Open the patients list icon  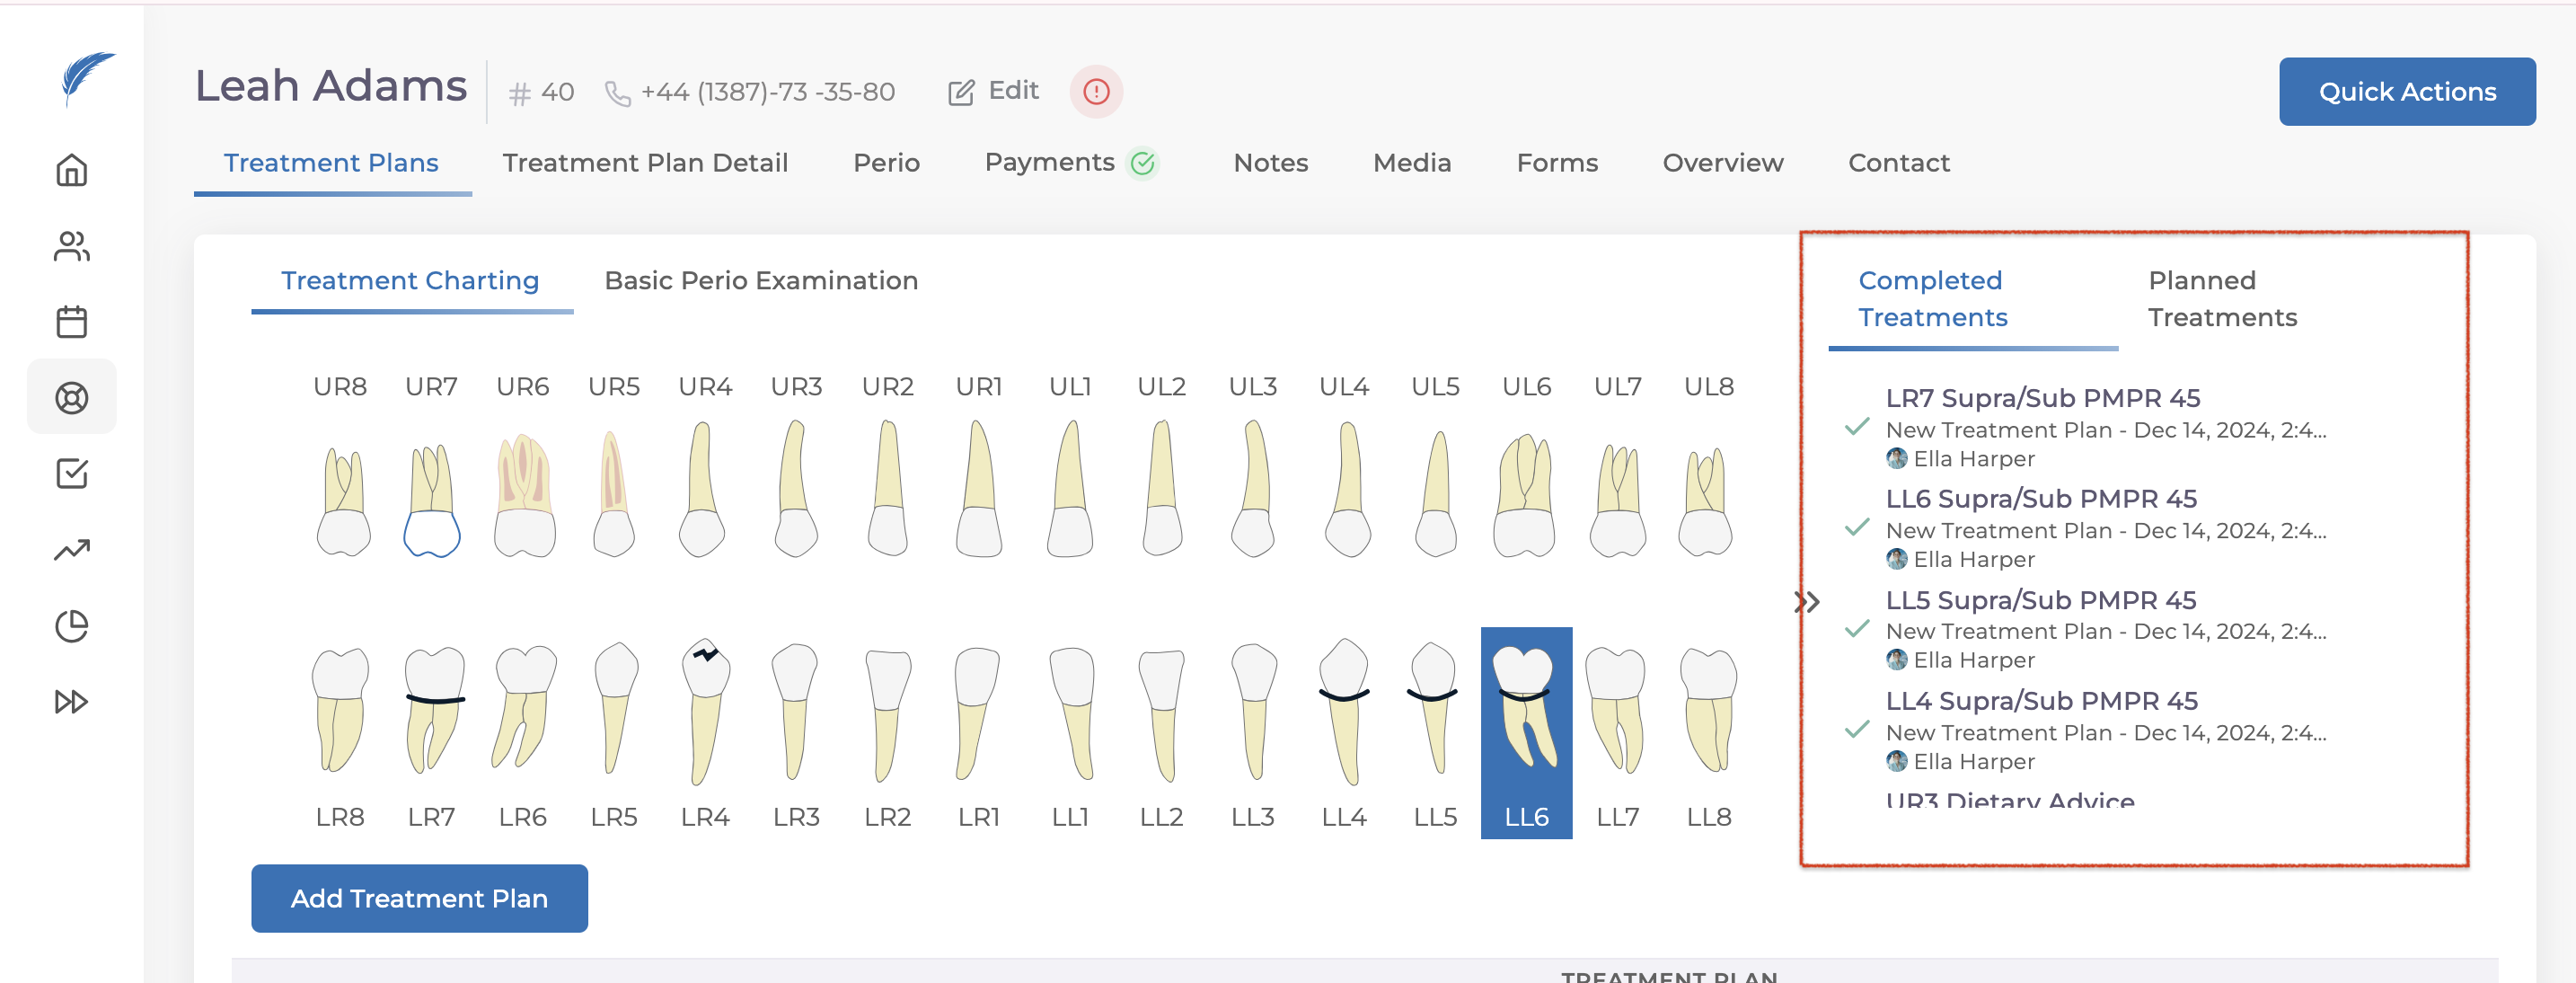(x=71, y=246)
